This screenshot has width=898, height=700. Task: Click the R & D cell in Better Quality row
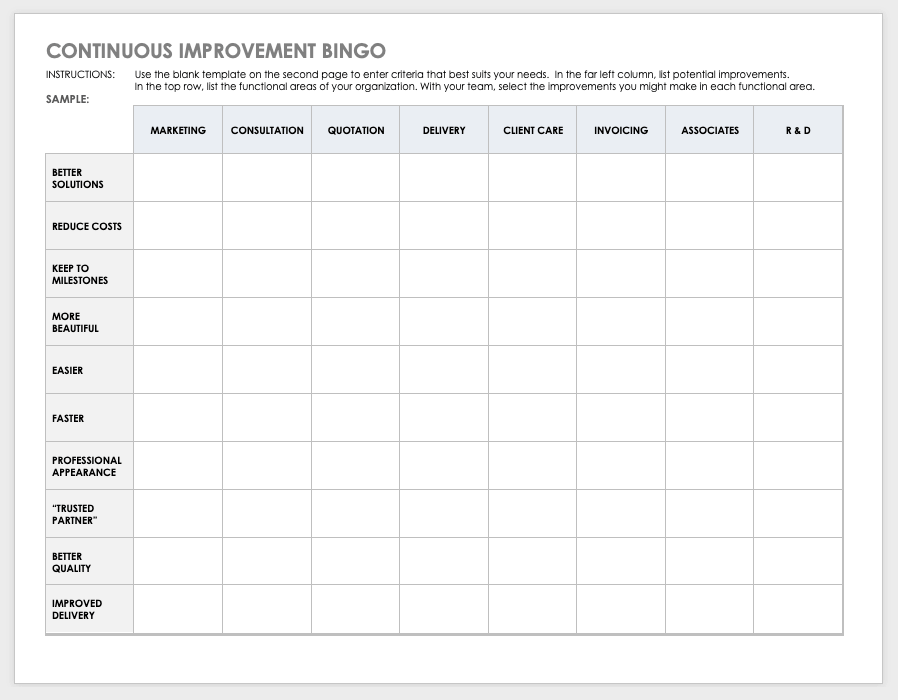coord(798,562)
